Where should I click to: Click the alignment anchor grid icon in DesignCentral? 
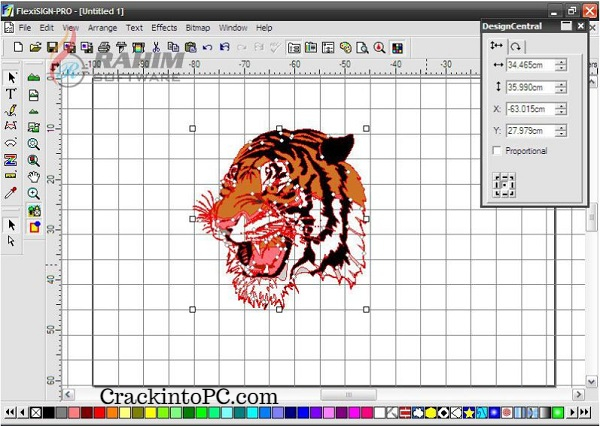pyautogui.click(x=504, y=185)
